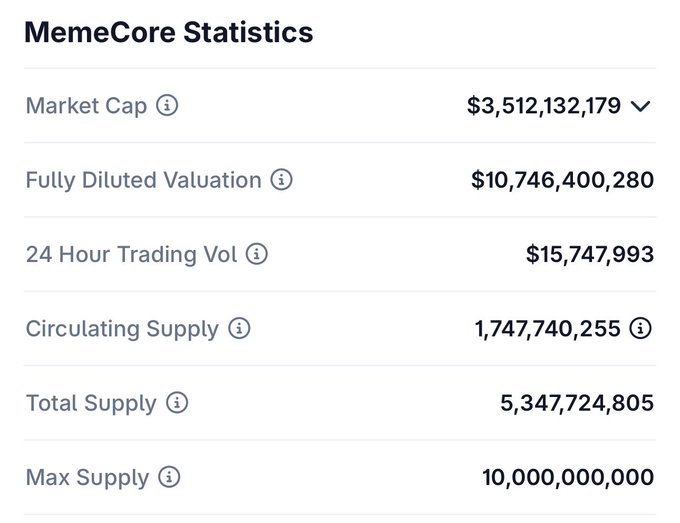Click the 24 Hour Trading Vol label
The height and width of the screenshot is (523, 680).
(x=131, y=254)
